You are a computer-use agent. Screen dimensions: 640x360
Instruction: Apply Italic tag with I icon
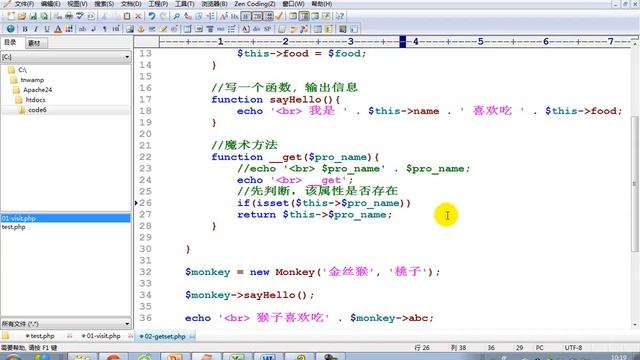(36, 29)
